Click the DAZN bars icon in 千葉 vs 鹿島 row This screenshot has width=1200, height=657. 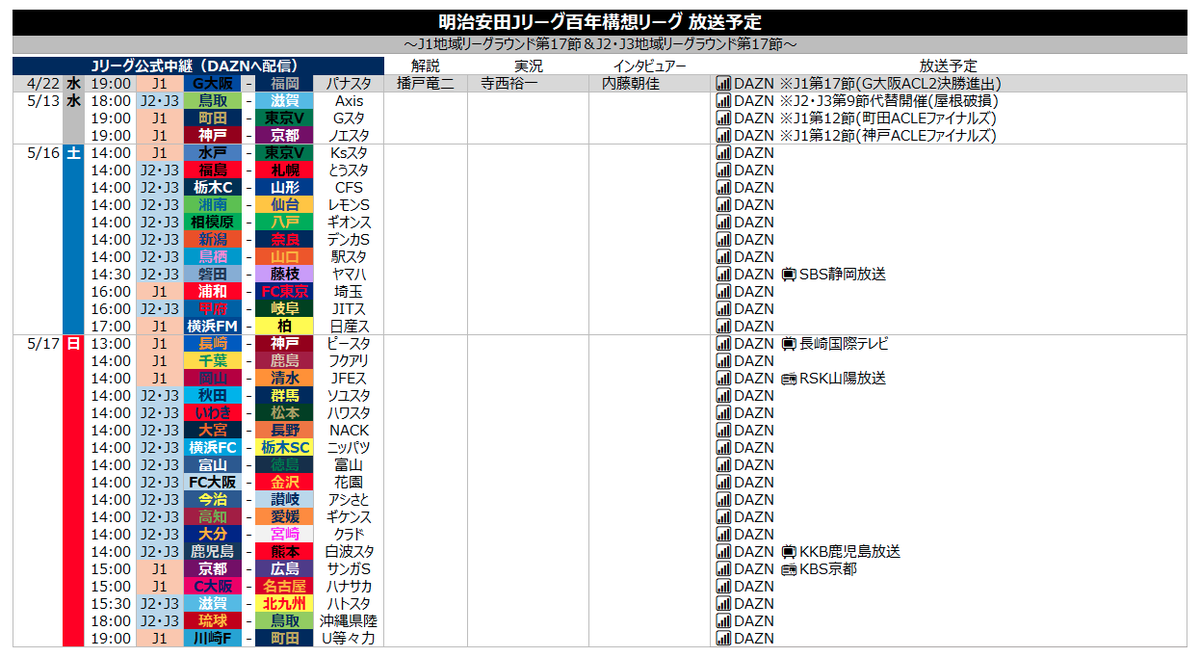(724, 361)
